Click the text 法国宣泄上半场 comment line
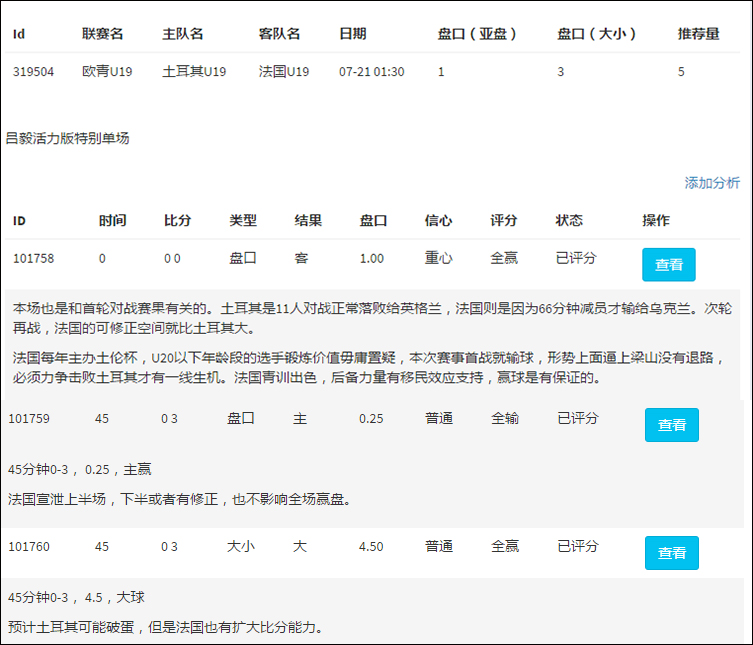The image size is (753, 645). point(180,499)
